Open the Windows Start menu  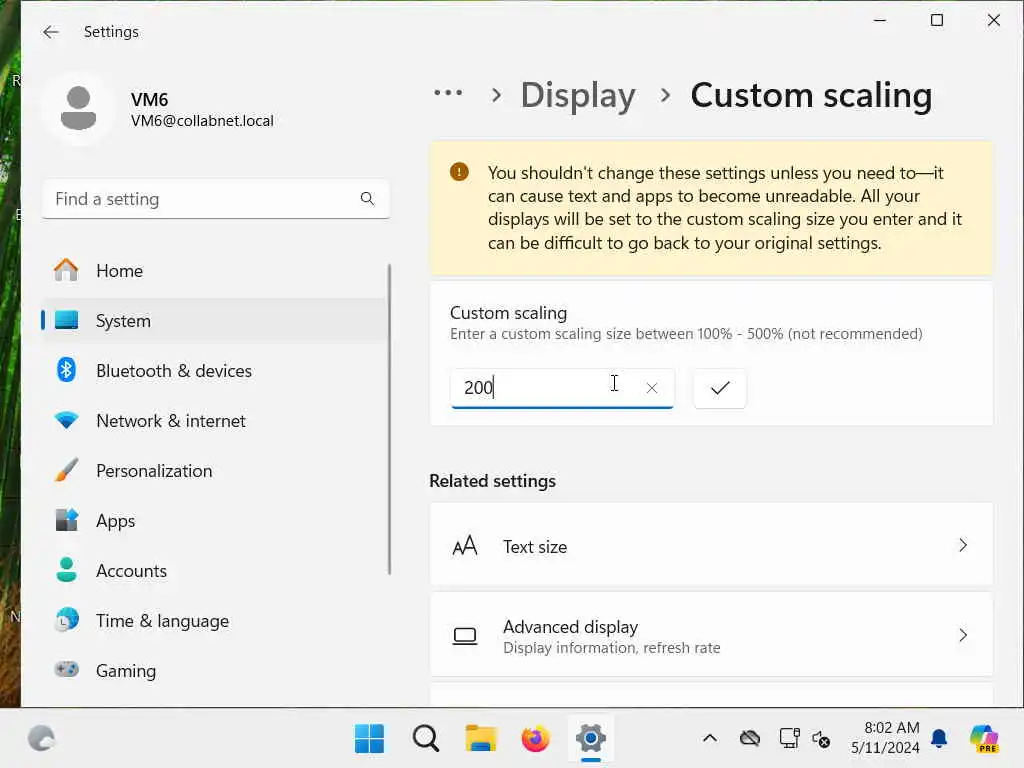coord(369,739)
